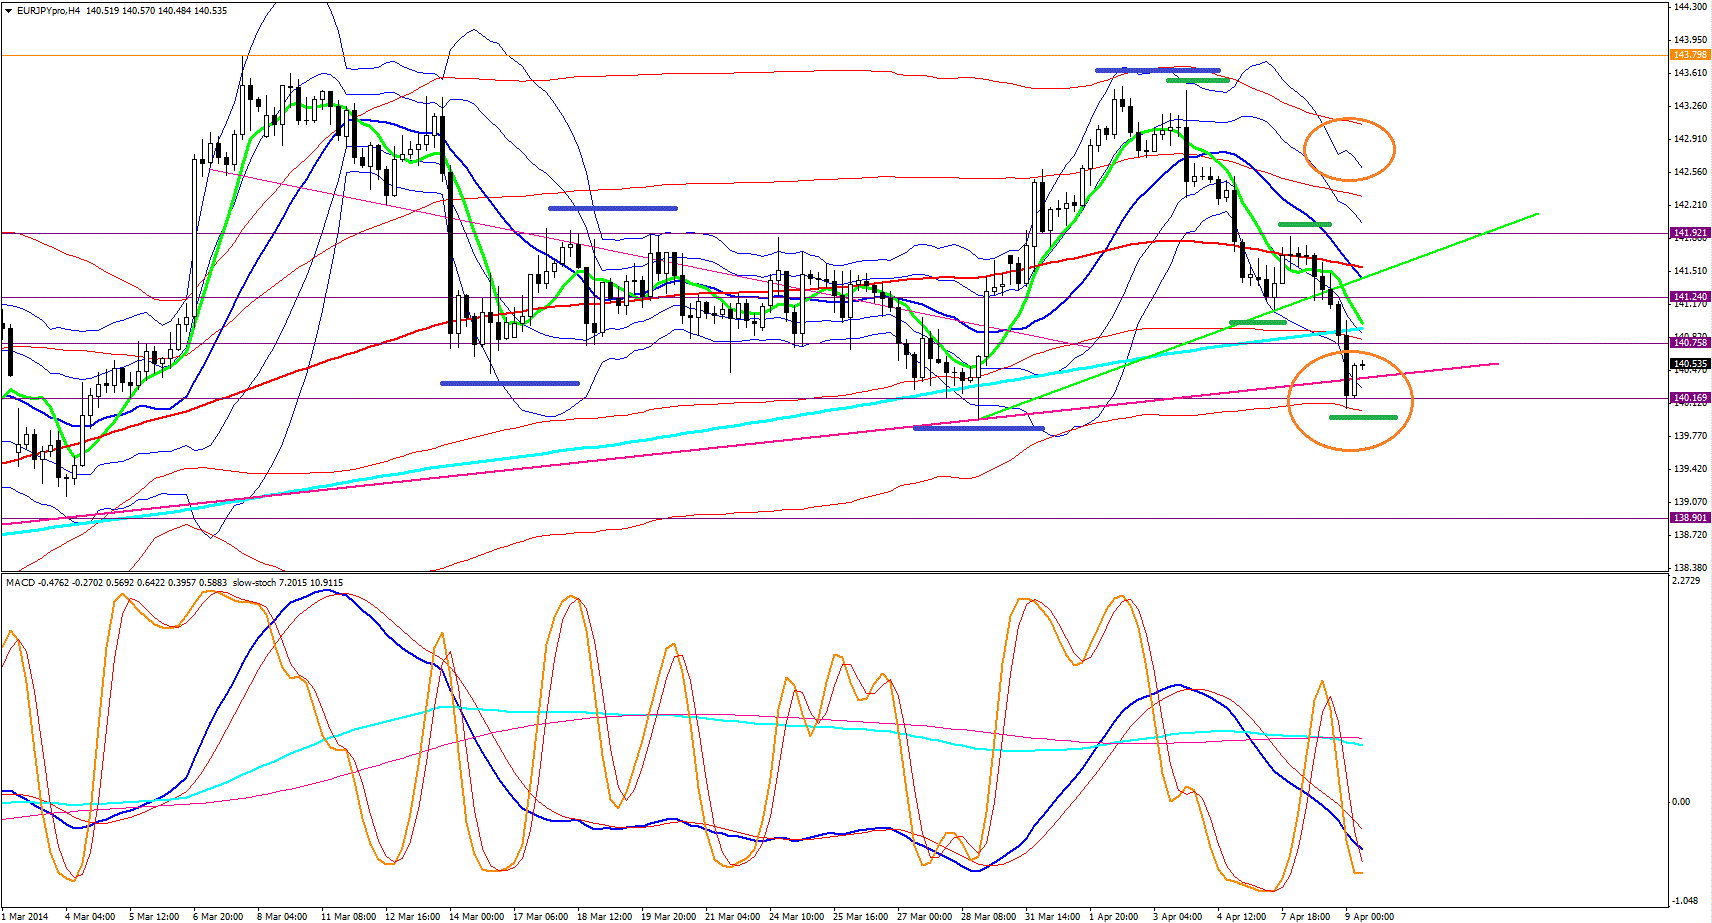Click the 0.00 level on indicator scale
This screenshot has width=1712, height=923.
click(x=1681, y=802)
